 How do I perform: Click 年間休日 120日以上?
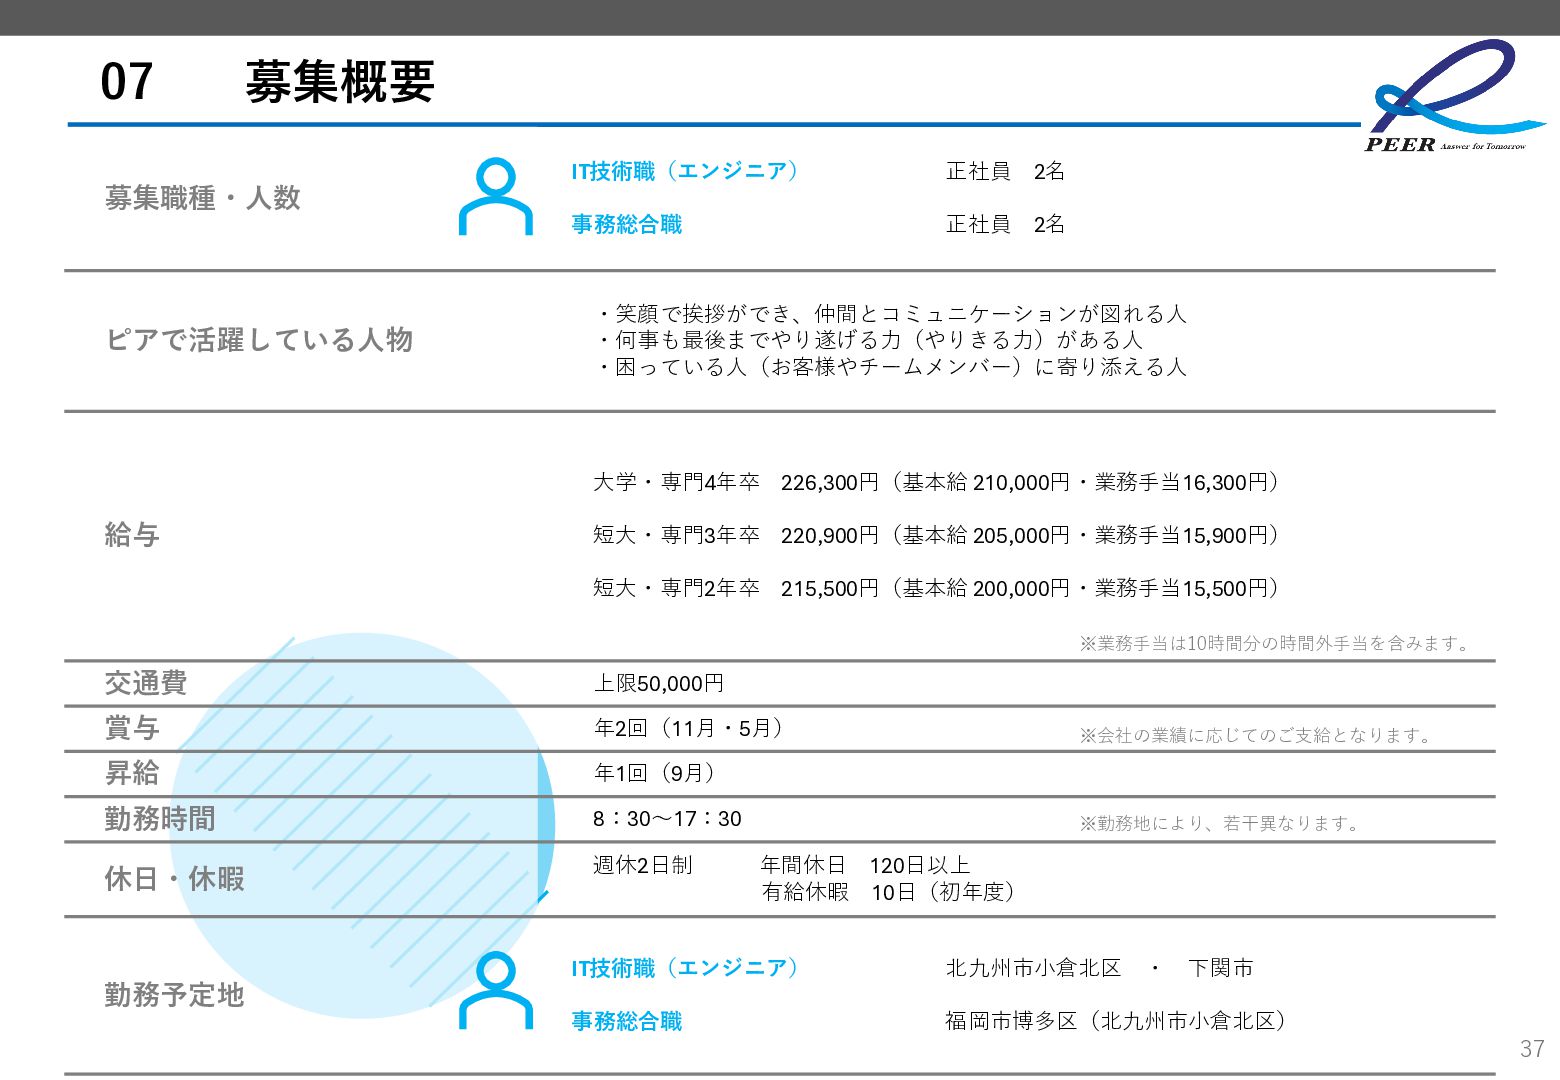[865, 865]
